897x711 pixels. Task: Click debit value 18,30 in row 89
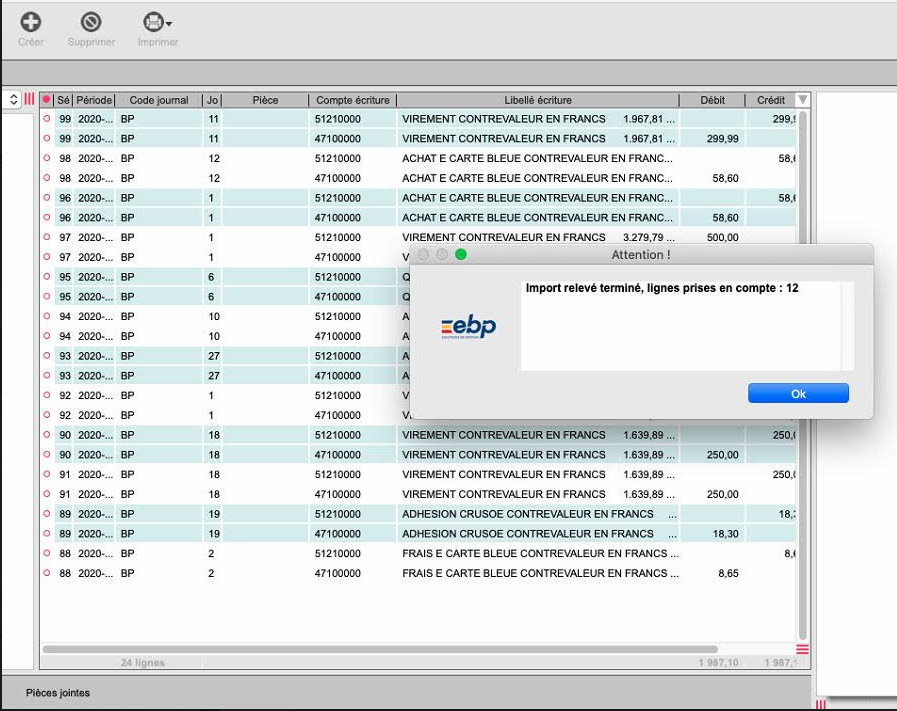(725, 534)
